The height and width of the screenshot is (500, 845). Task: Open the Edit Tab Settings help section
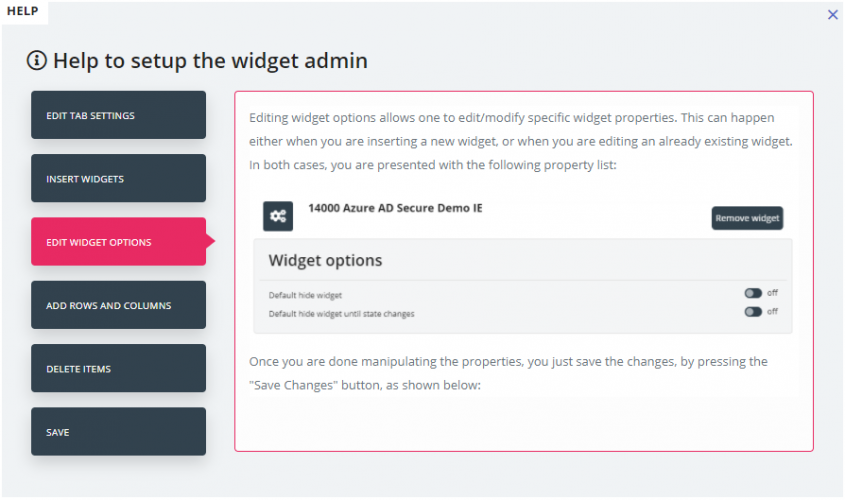tap(118, 115)
